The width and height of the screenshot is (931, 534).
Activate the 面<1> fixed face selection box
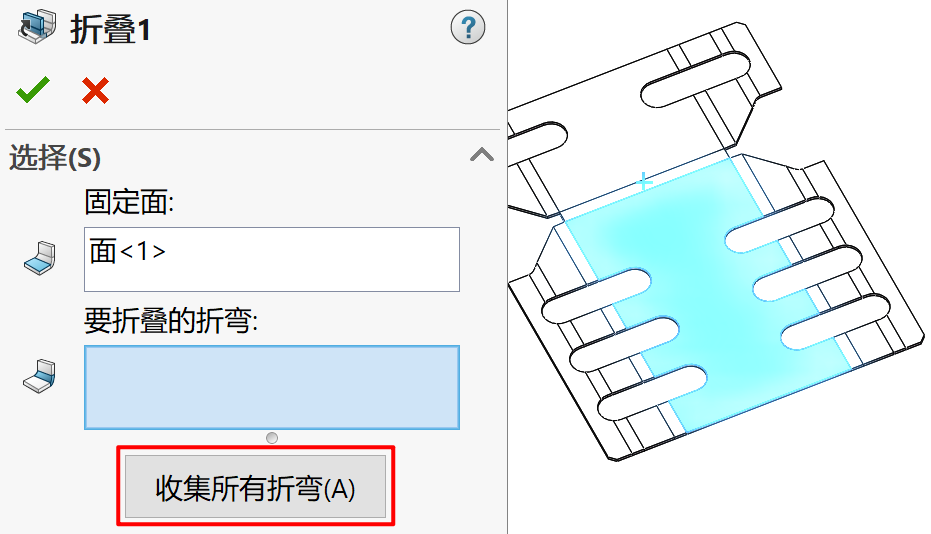click(x=272, y=260)
